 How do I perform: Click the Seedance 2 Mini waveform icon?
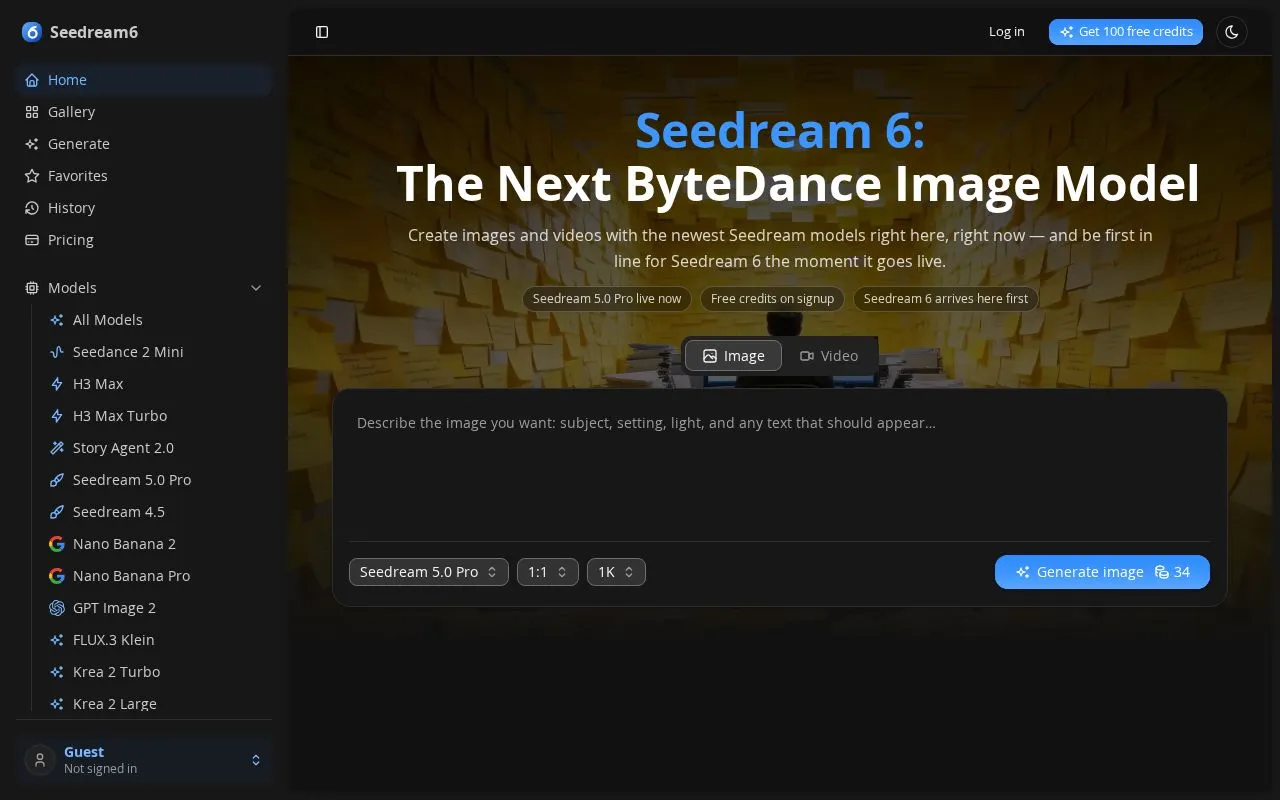point(57,352)
